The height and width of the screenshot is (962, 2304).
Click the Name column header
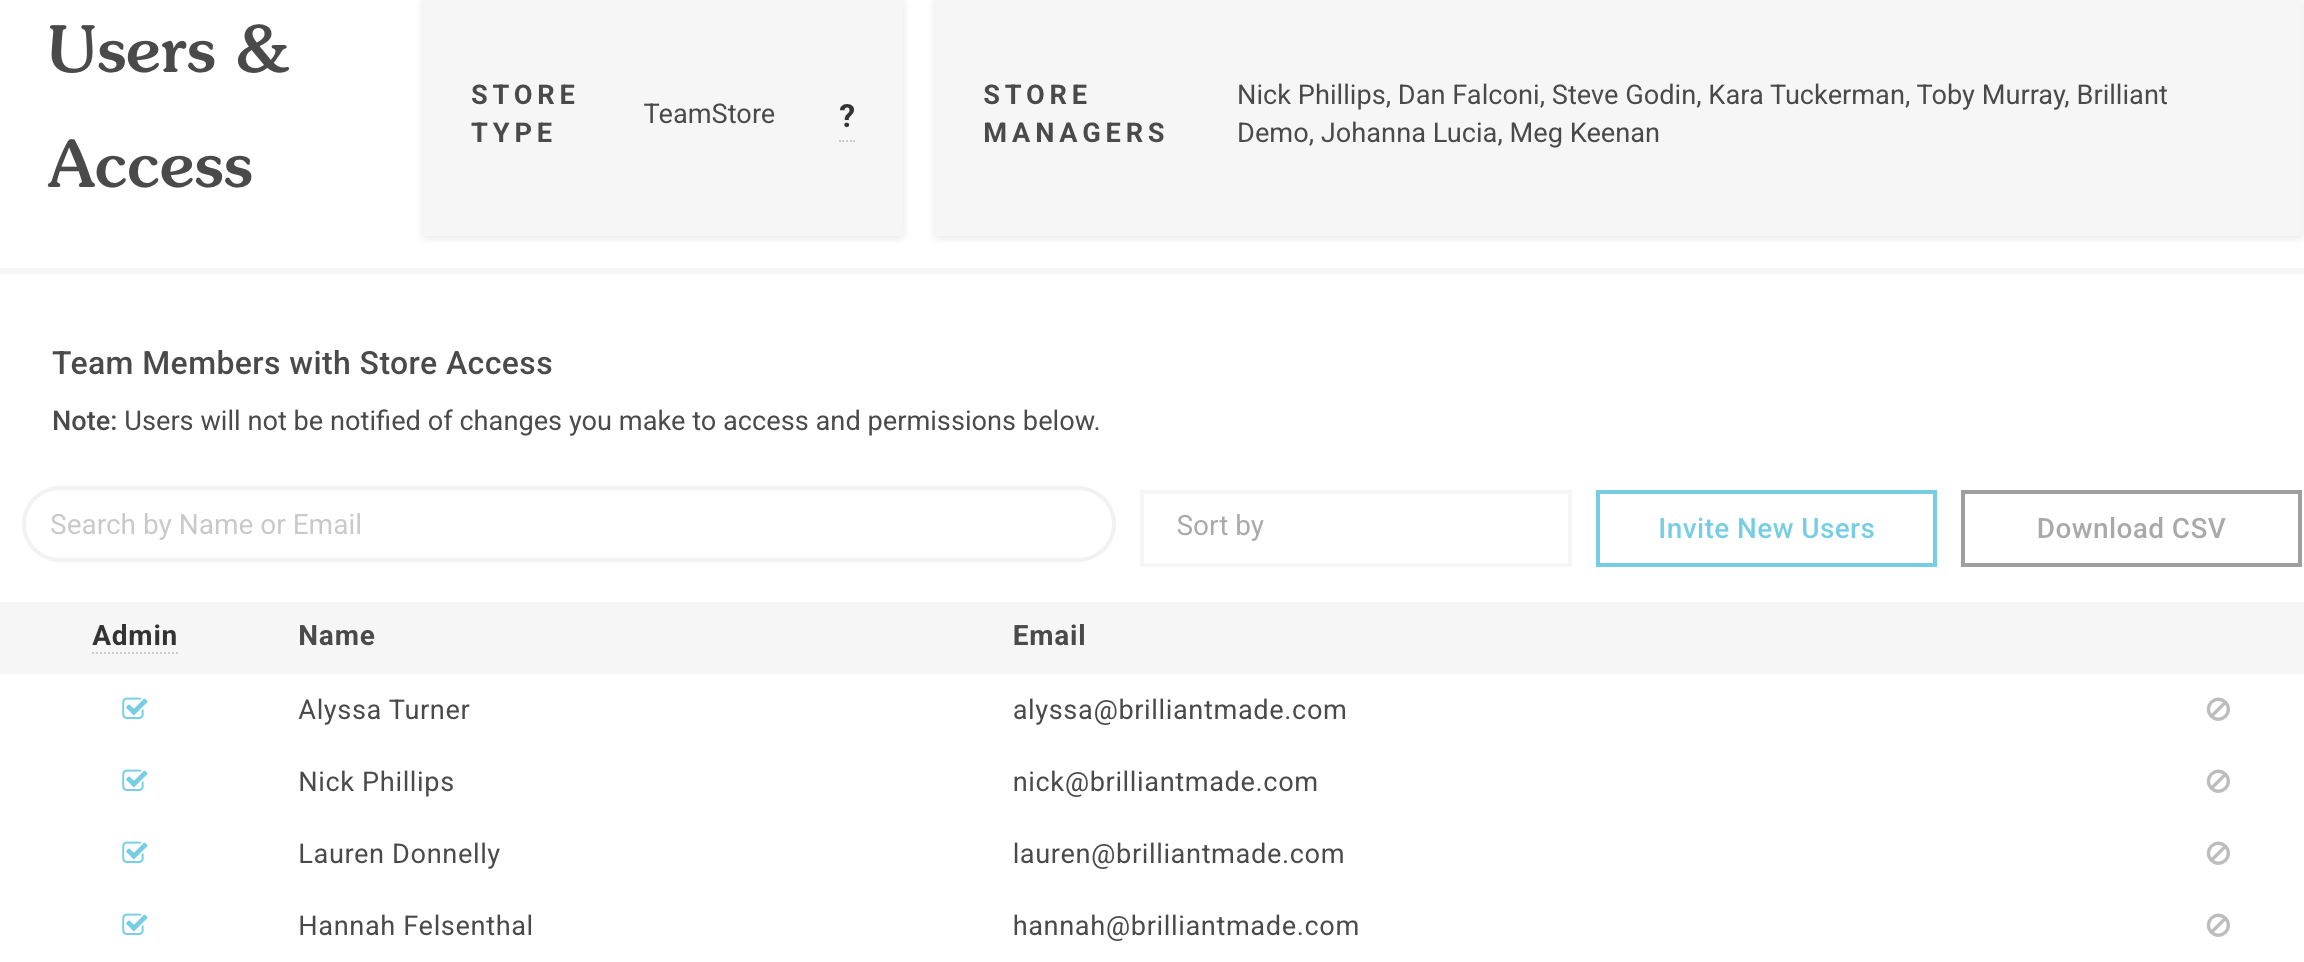point(337,636)
